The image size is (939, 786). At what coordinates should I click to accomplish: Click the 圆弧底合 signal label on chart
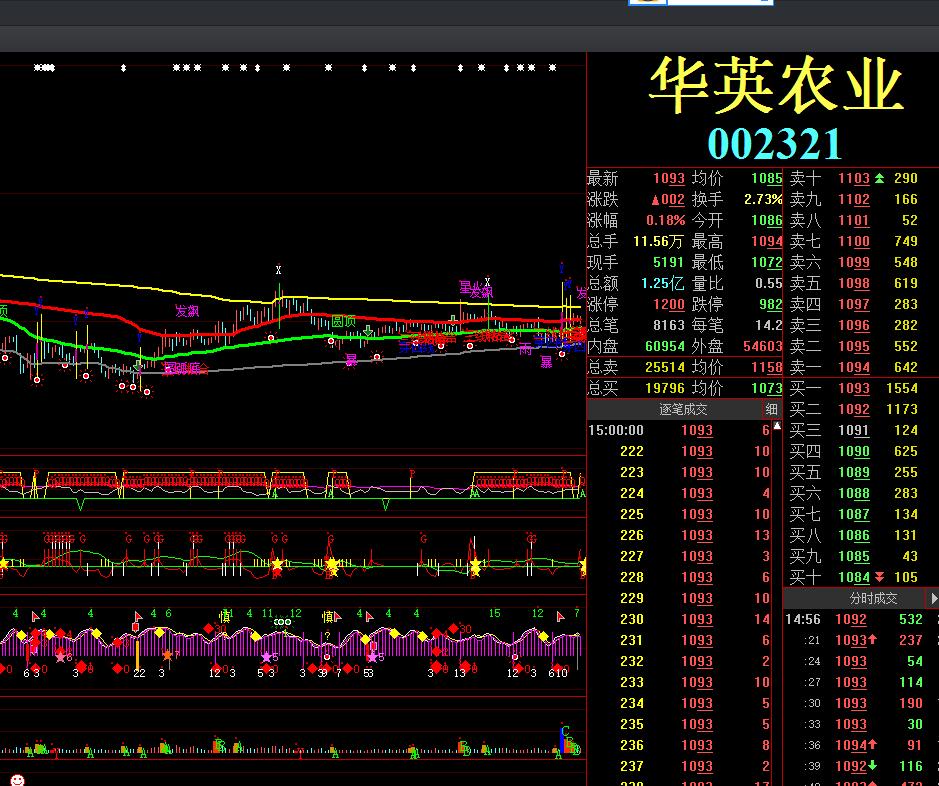pos(186,368)
